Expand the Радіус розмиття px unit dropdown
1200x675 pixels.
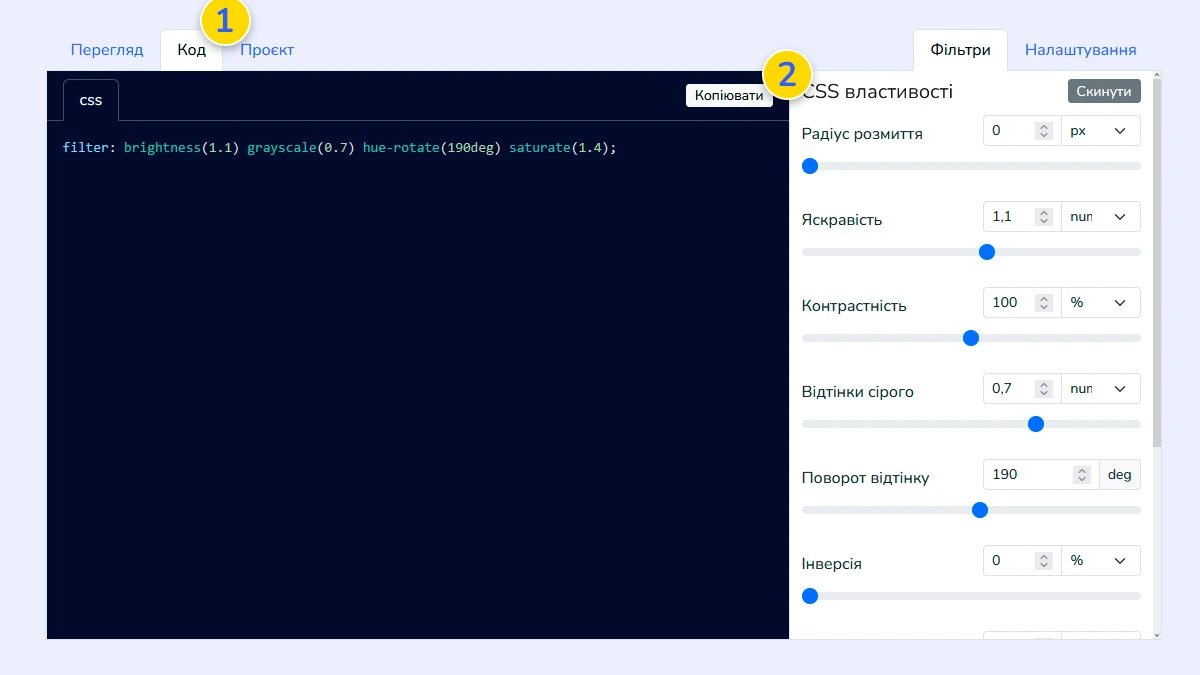click(1100, 131)
